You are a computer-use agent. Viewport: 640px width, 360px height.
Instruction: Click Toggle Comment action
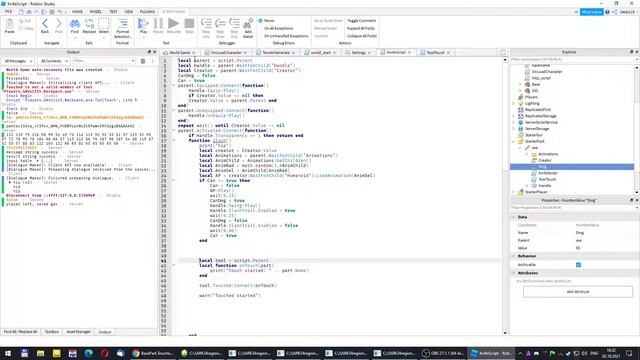[x=362, y=20]
